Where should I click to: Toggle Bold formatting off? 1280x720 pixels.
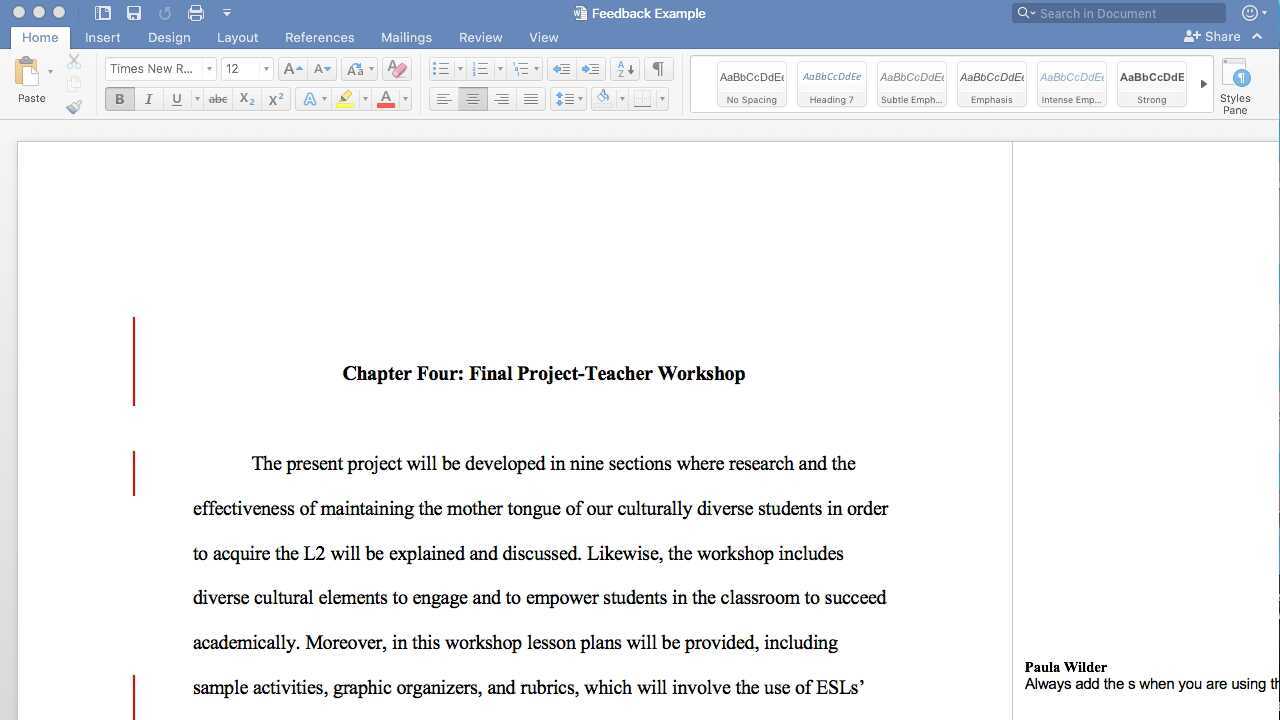click(119, 98)
